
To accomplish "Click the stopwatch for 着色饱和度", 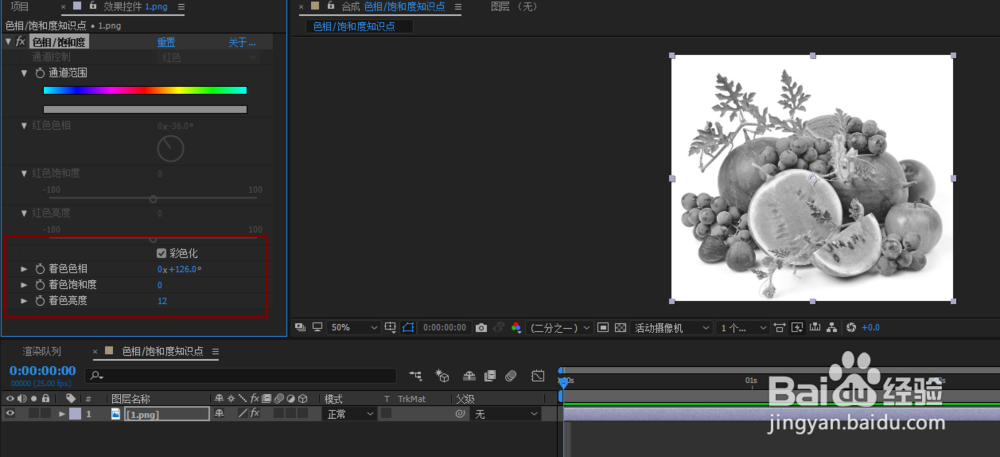I will 40,285.
